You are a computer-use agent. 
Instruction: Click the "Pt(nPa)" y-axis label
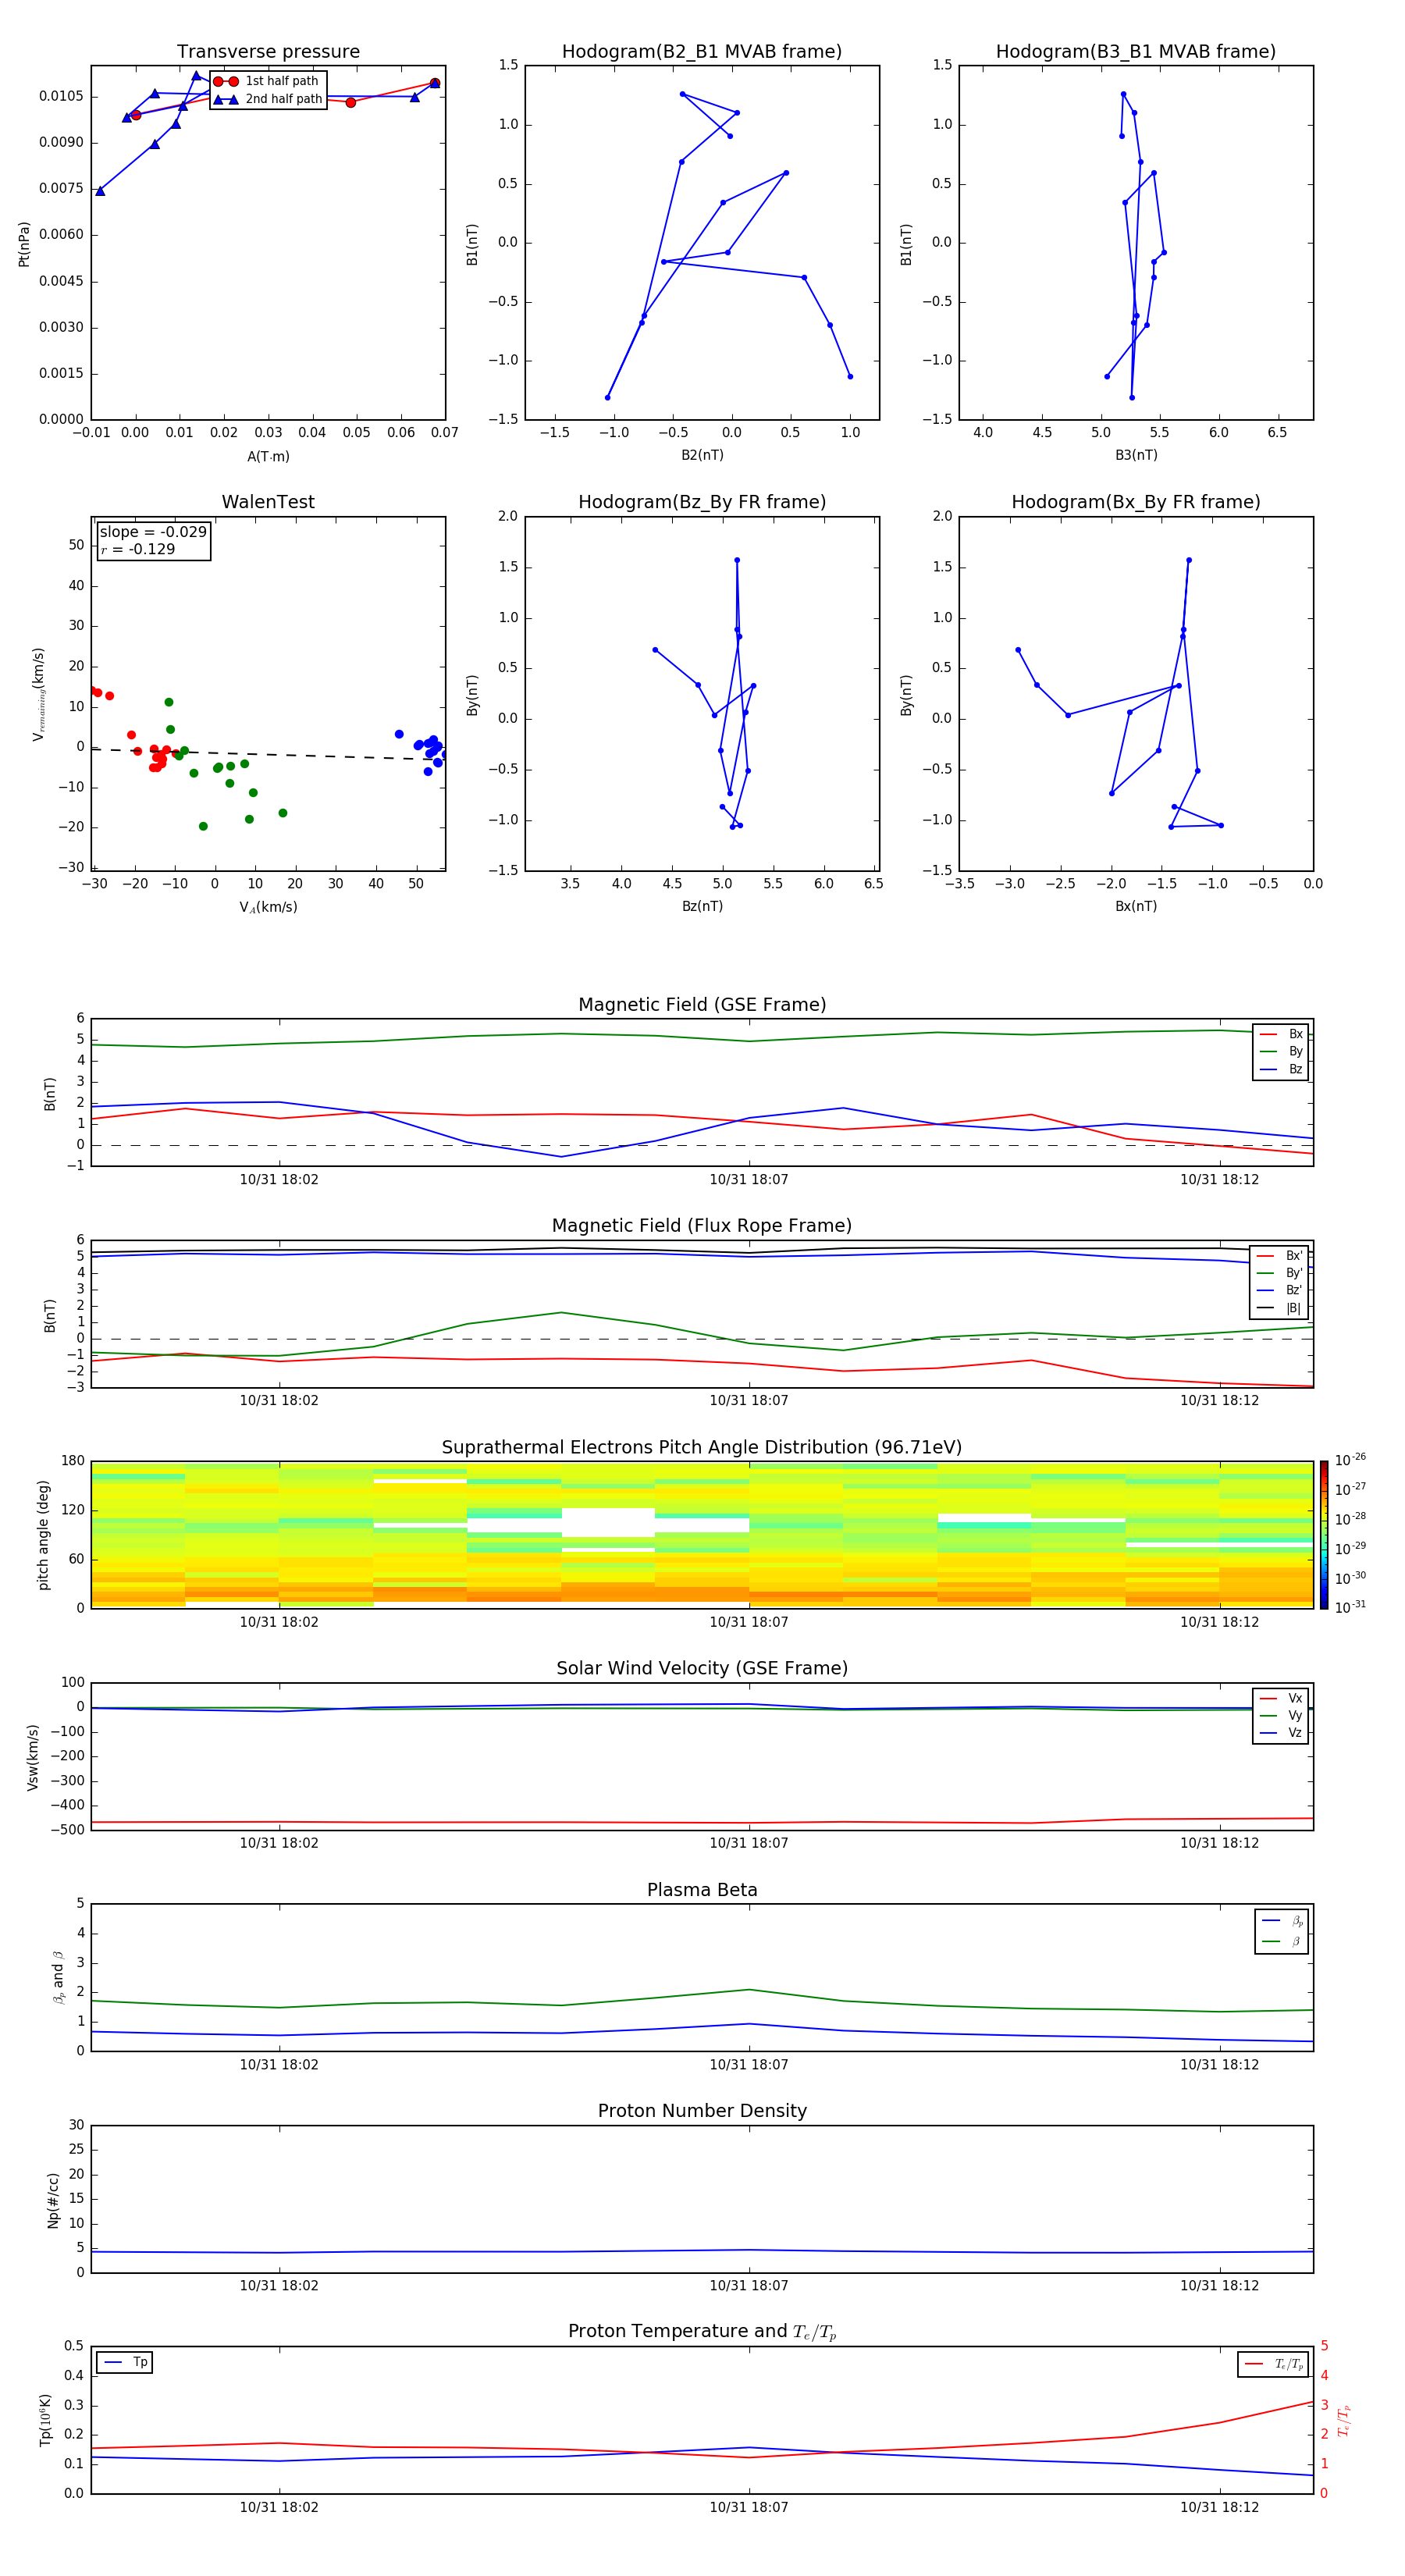(x=24, y=243)
